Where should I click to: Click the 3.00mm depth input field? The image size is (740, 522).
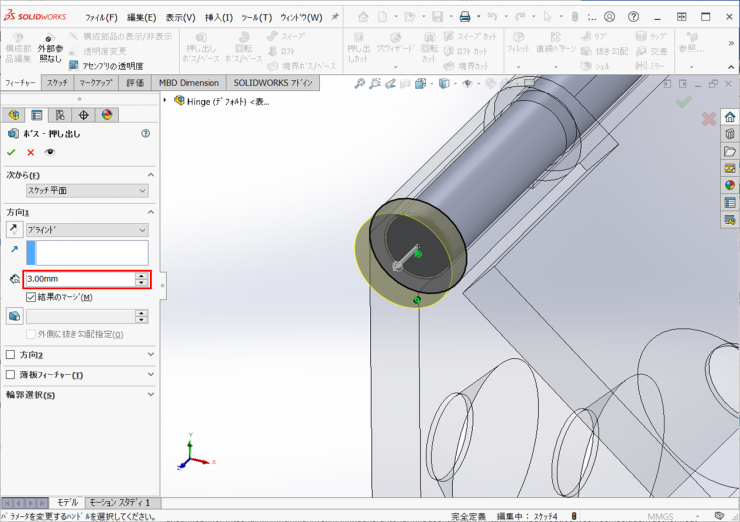pos(78,279)
